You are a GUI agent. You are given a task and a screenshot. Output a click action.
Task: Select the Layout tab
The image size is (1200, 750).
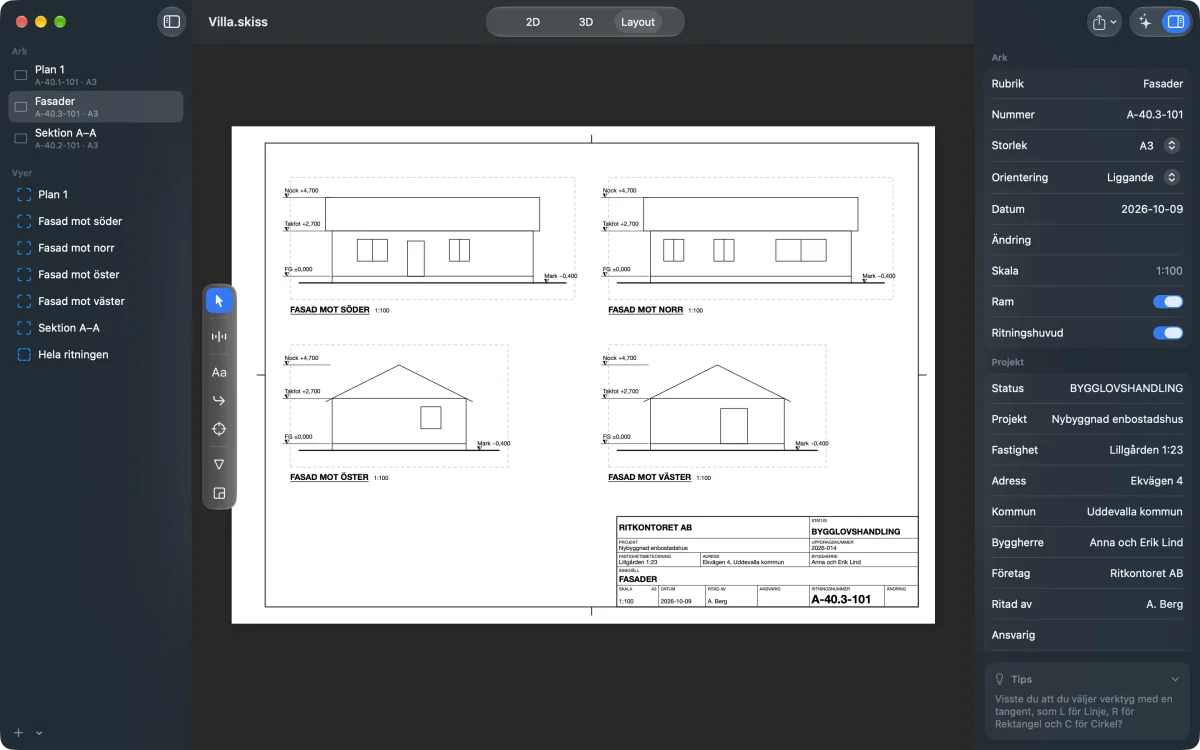pos(638,22)
